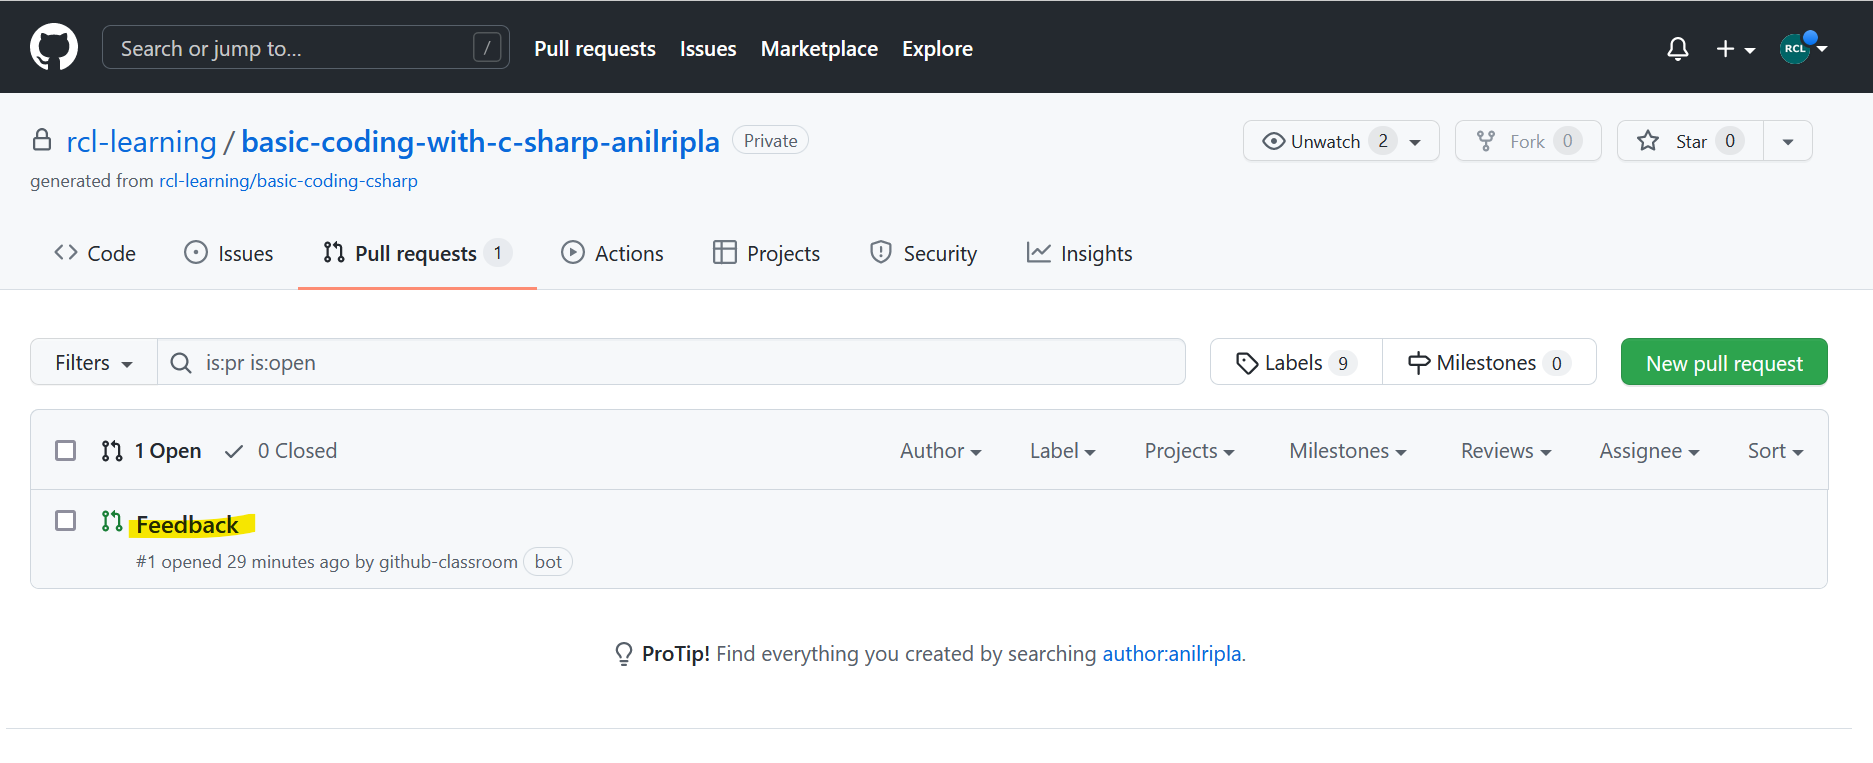Image resolution: width=1873 pixels, height=763 pixels.
Task: Select the repository Pull requests tab
Action: pyautogui.click(x=417, y=253)
